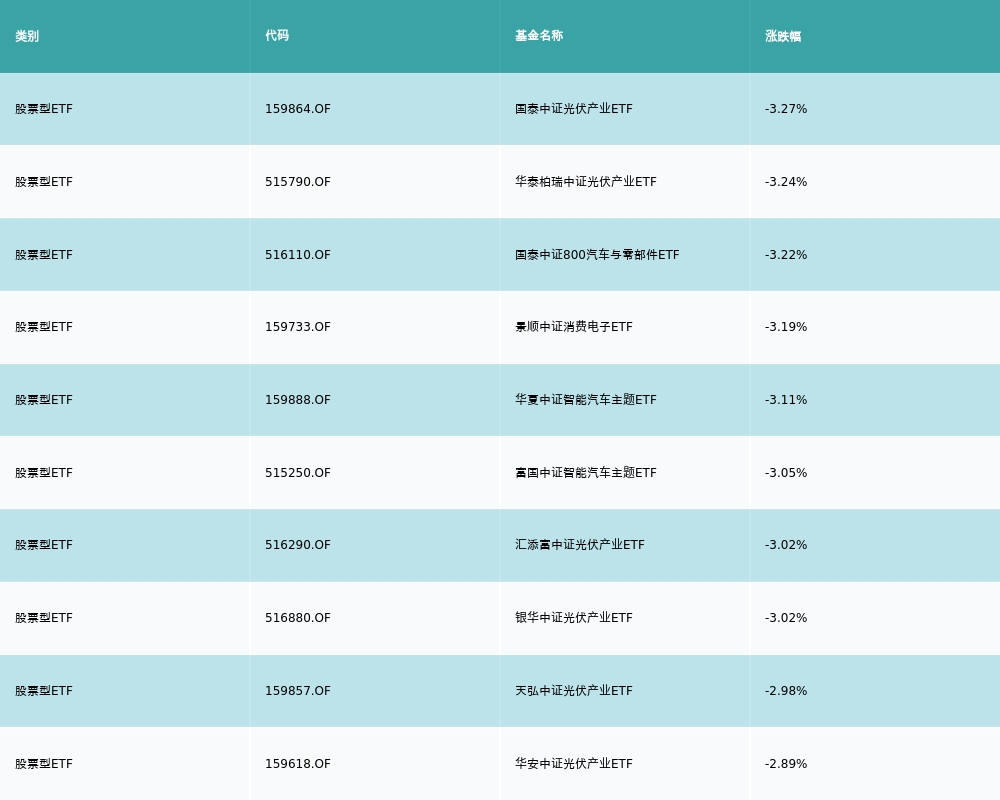Open 富国中证智能汽车主题ETF fund name

(586, 473)
